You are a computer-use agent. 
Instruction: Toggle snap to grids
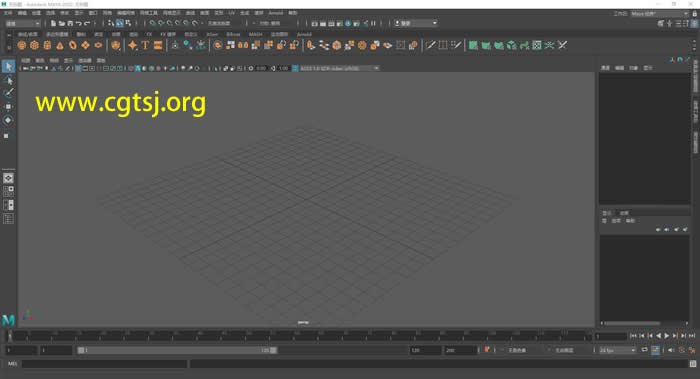click(153, 23)
